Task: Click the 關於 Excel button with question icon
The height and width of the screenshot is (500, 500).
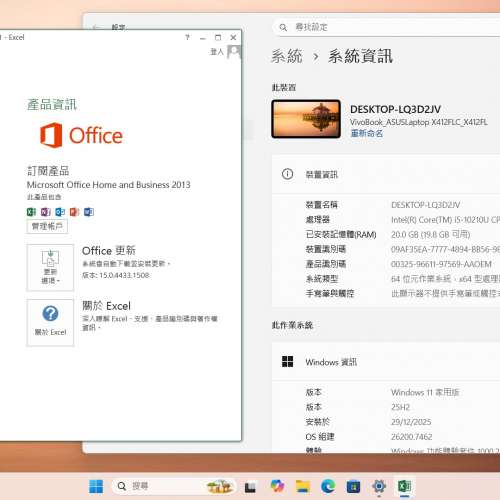Action: click(50, 322)
